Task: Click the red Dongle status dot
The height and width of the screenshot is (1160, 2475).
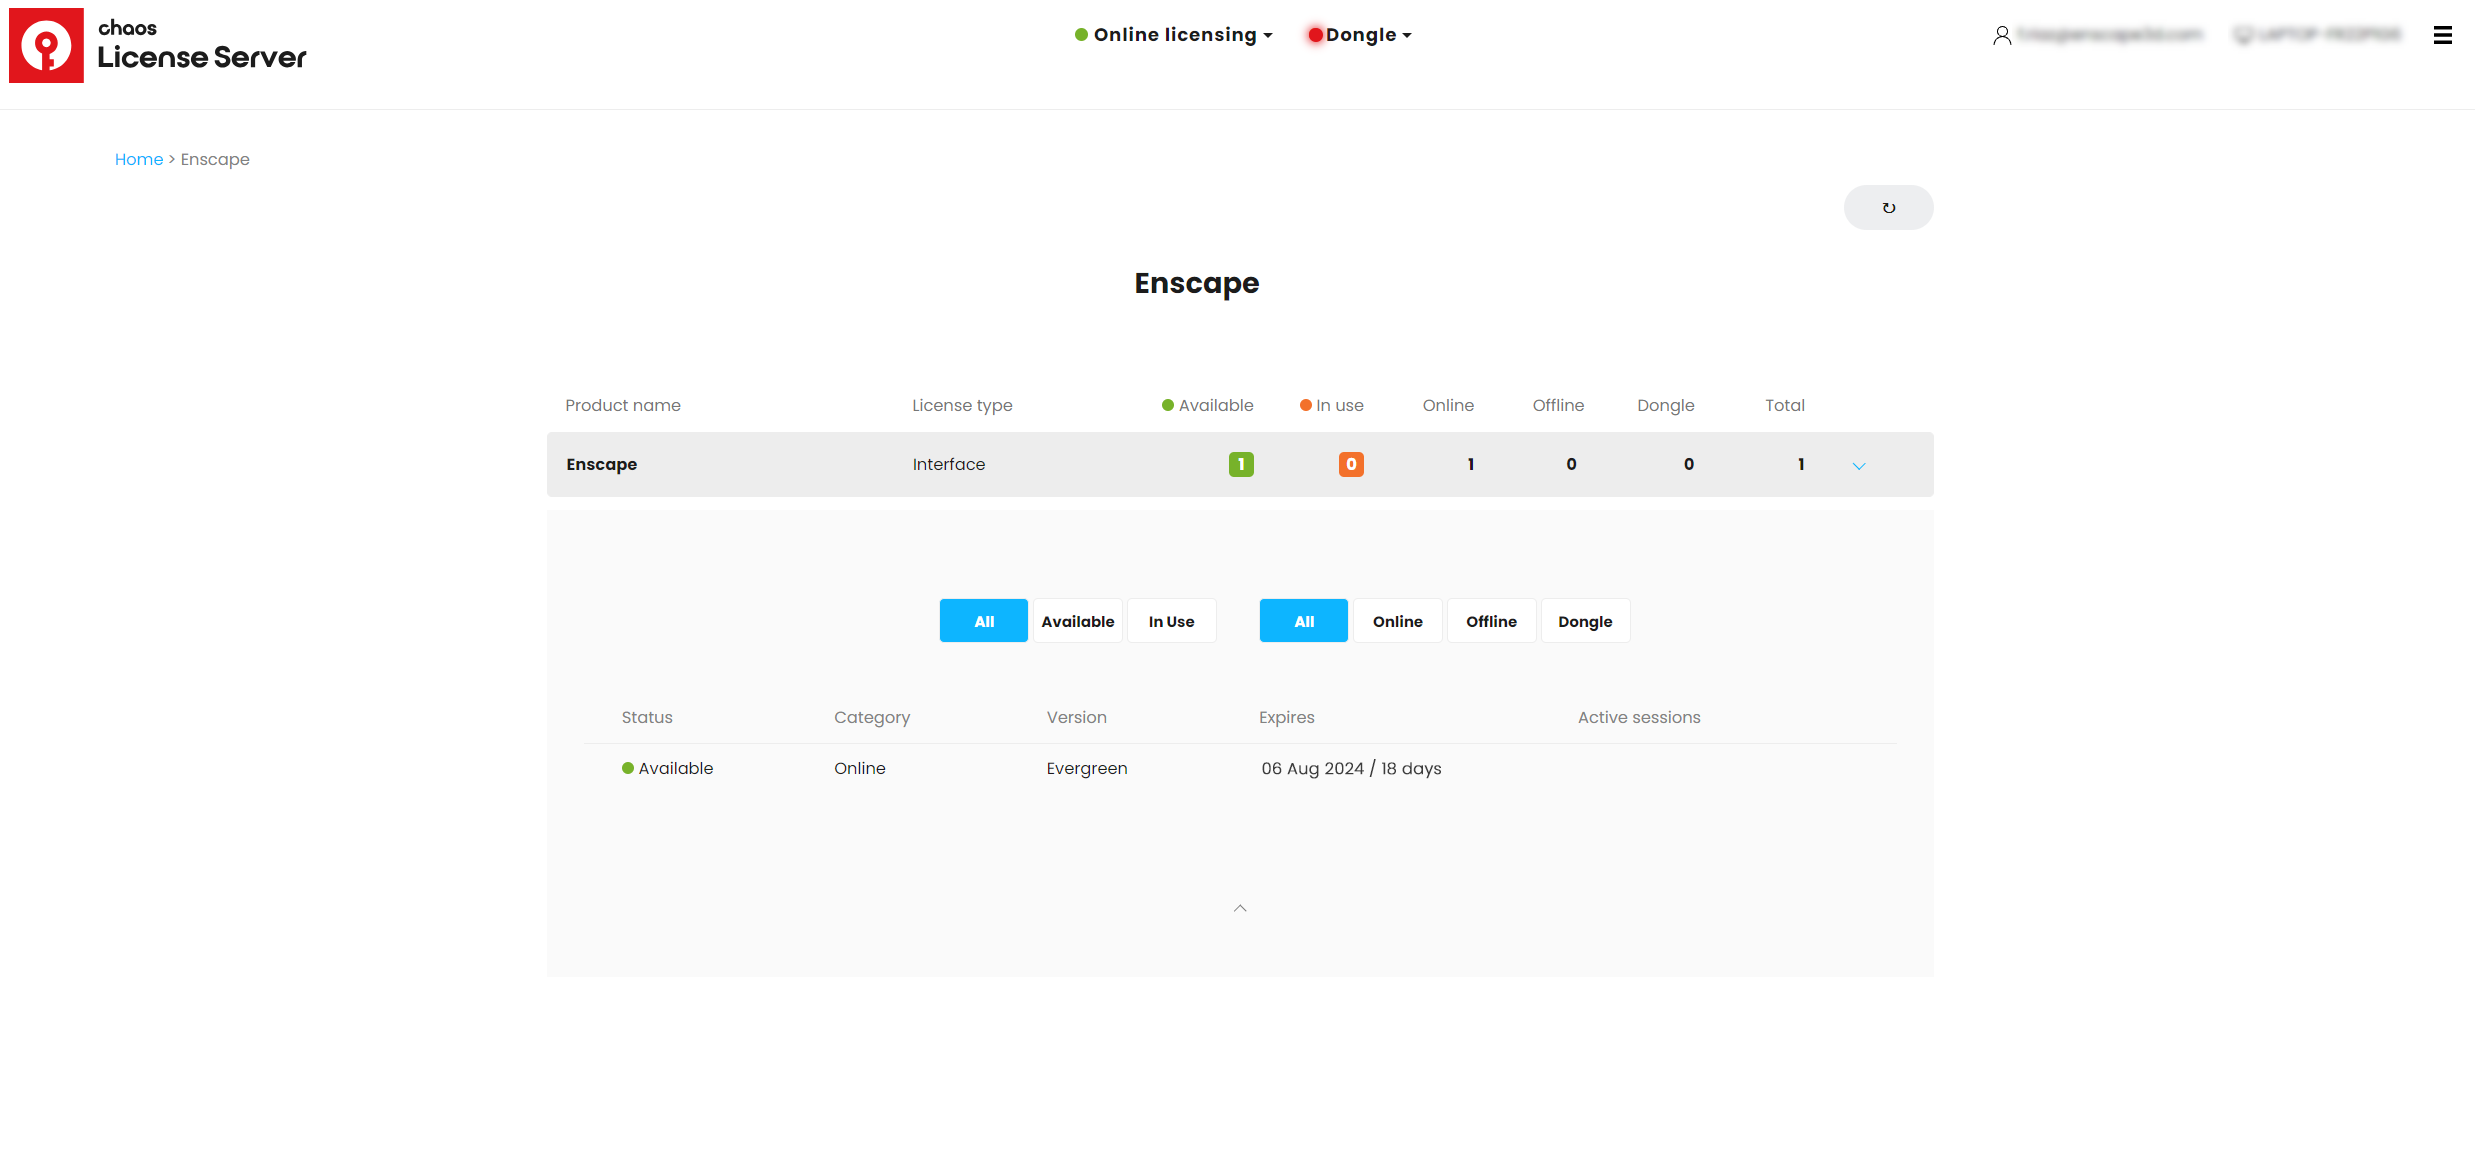Action: pyautogui.click(x=1316, y=35)
